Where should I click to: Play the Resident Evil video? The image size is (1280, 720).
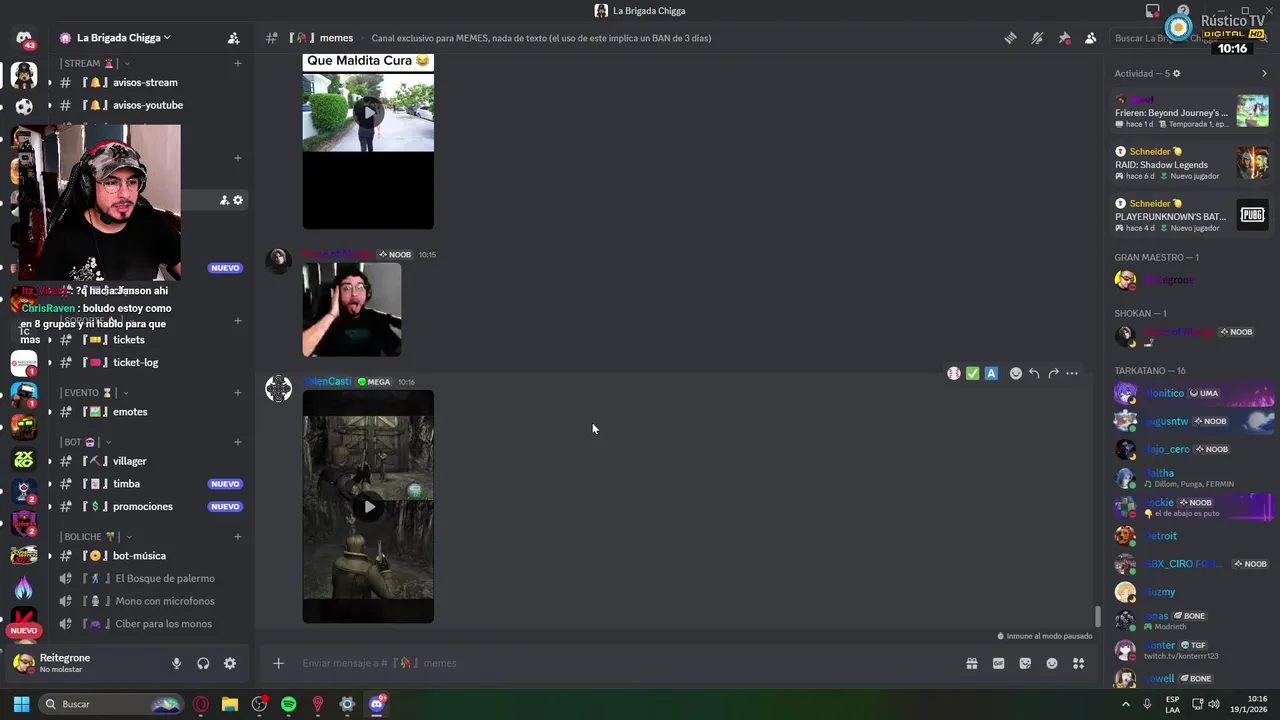click(x=369, y=506)
